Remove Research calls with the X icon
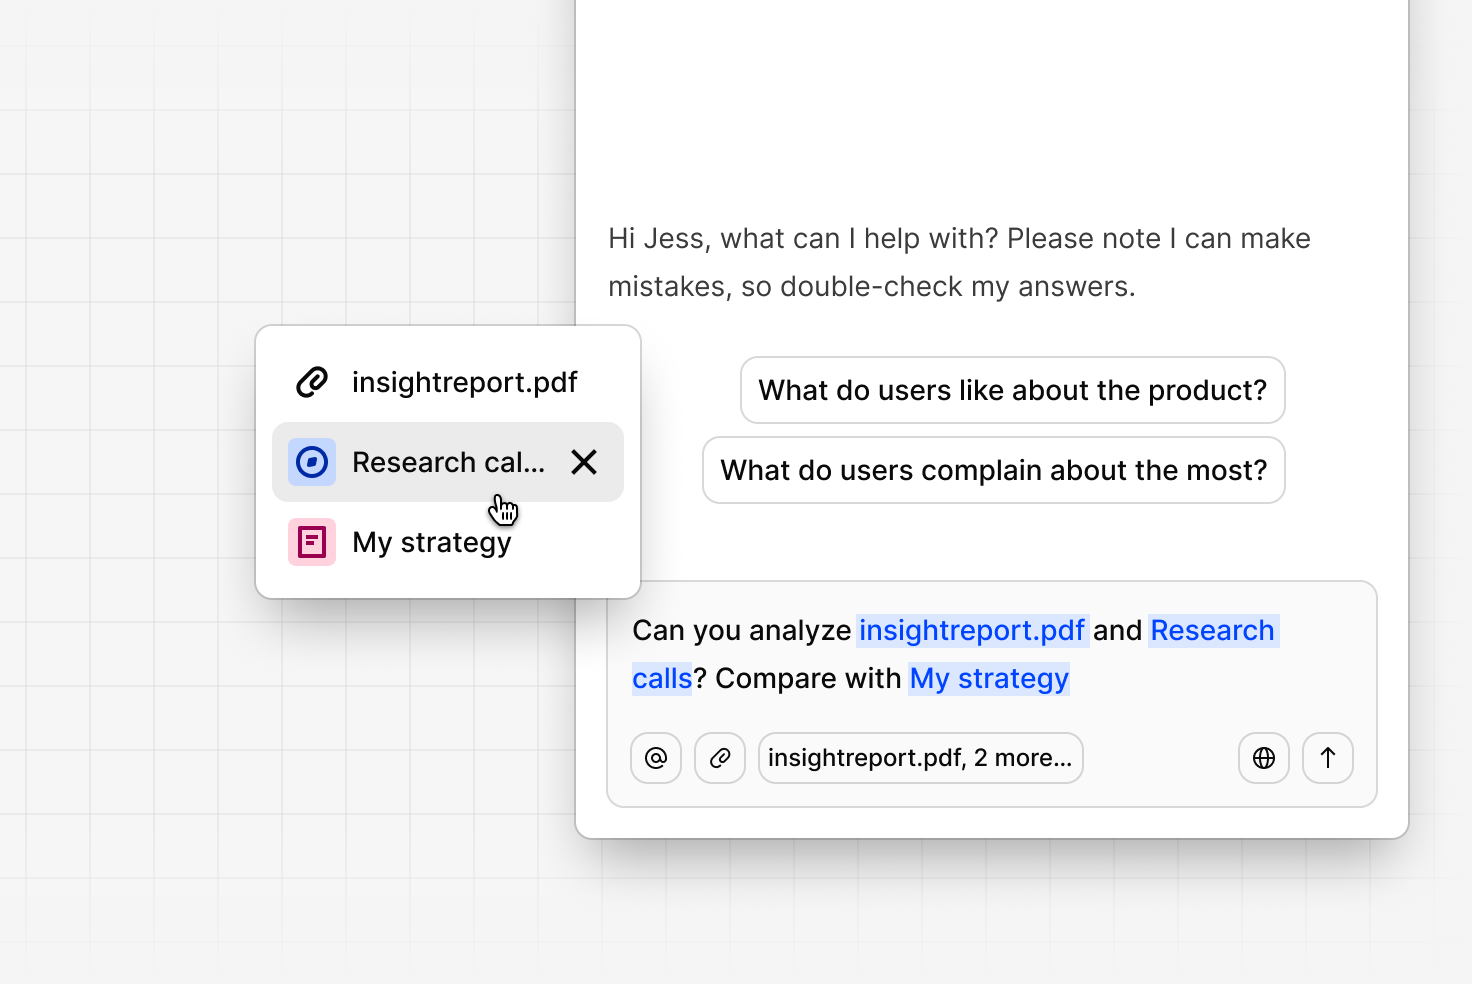Viewport: 1472px width, 984px height. pos(584,462)
